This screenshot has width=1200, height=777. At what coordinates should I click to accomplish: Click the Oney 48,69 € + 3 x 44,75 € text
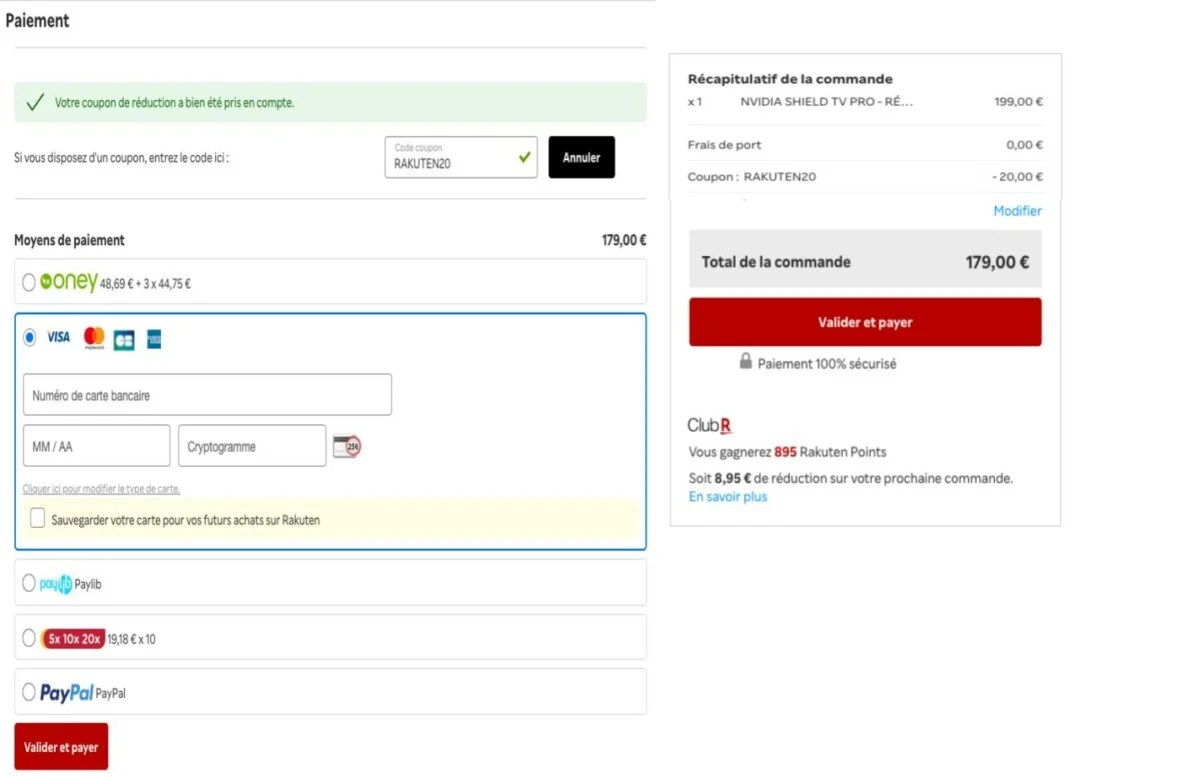[145, 284]
